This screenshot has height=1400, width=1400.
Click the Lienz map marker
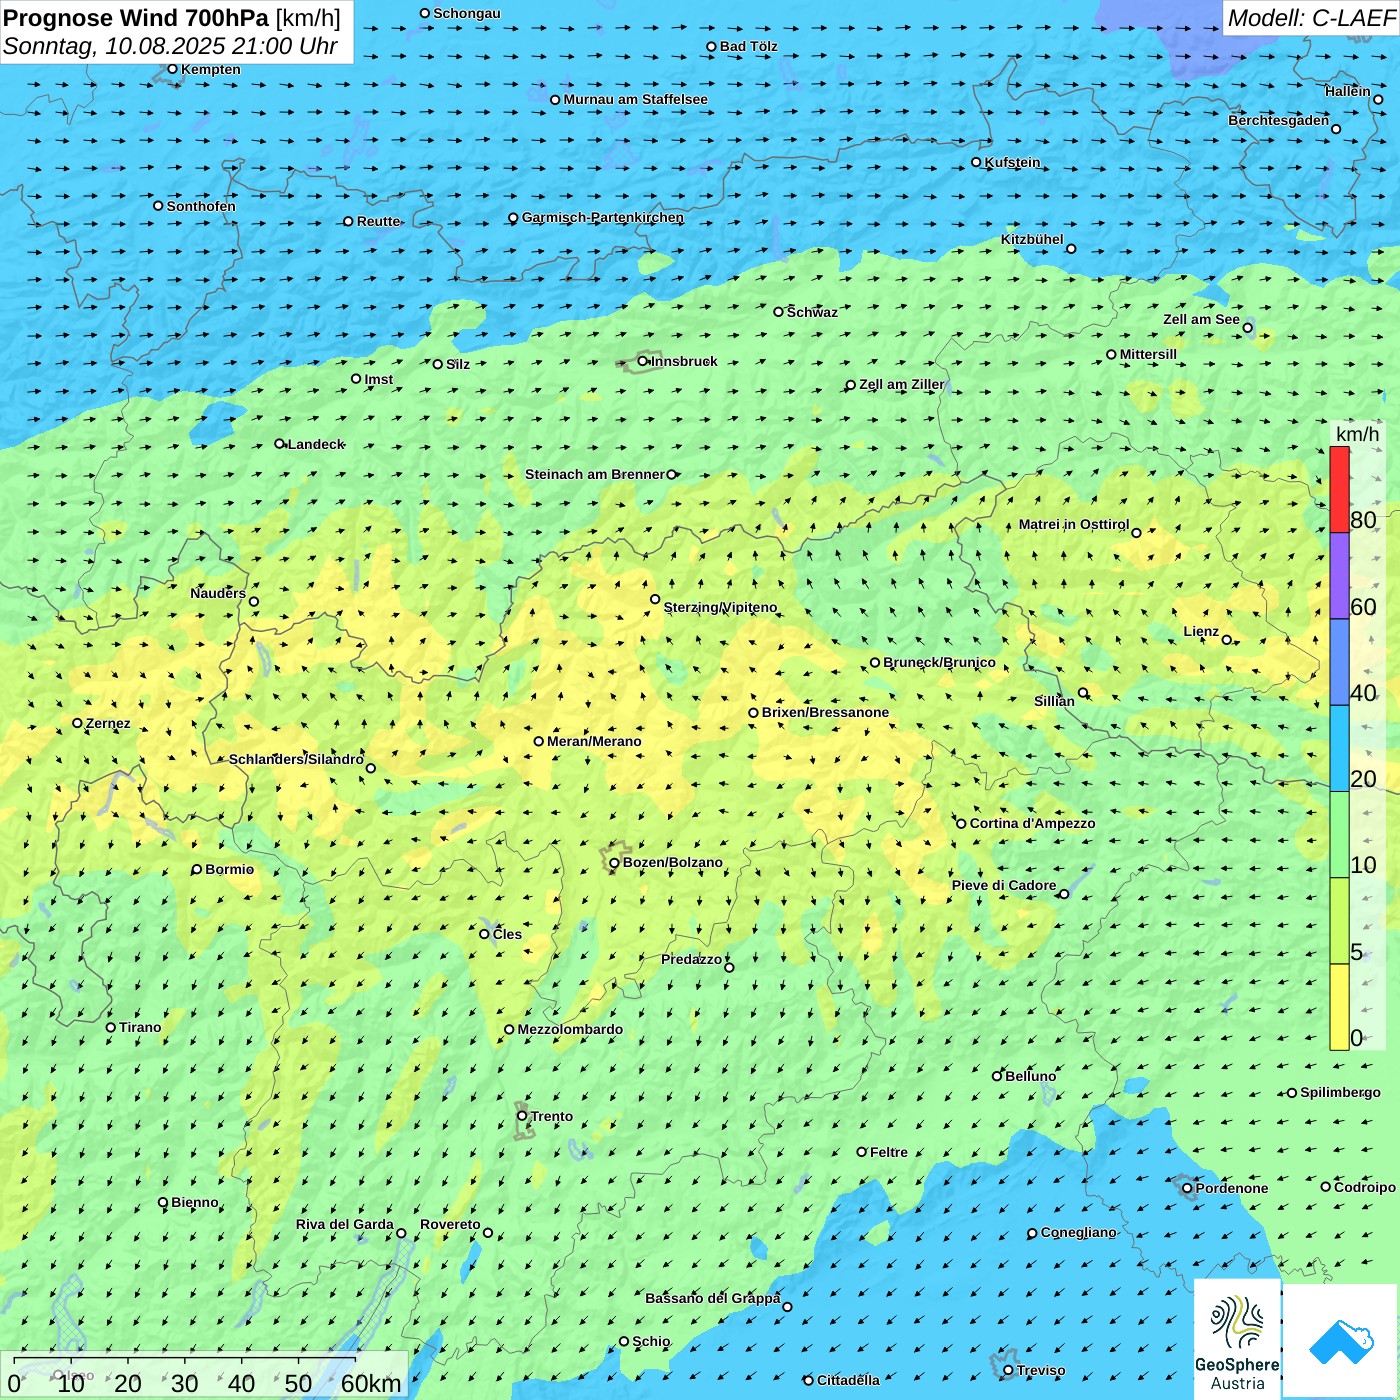(x=1227, y=640)
